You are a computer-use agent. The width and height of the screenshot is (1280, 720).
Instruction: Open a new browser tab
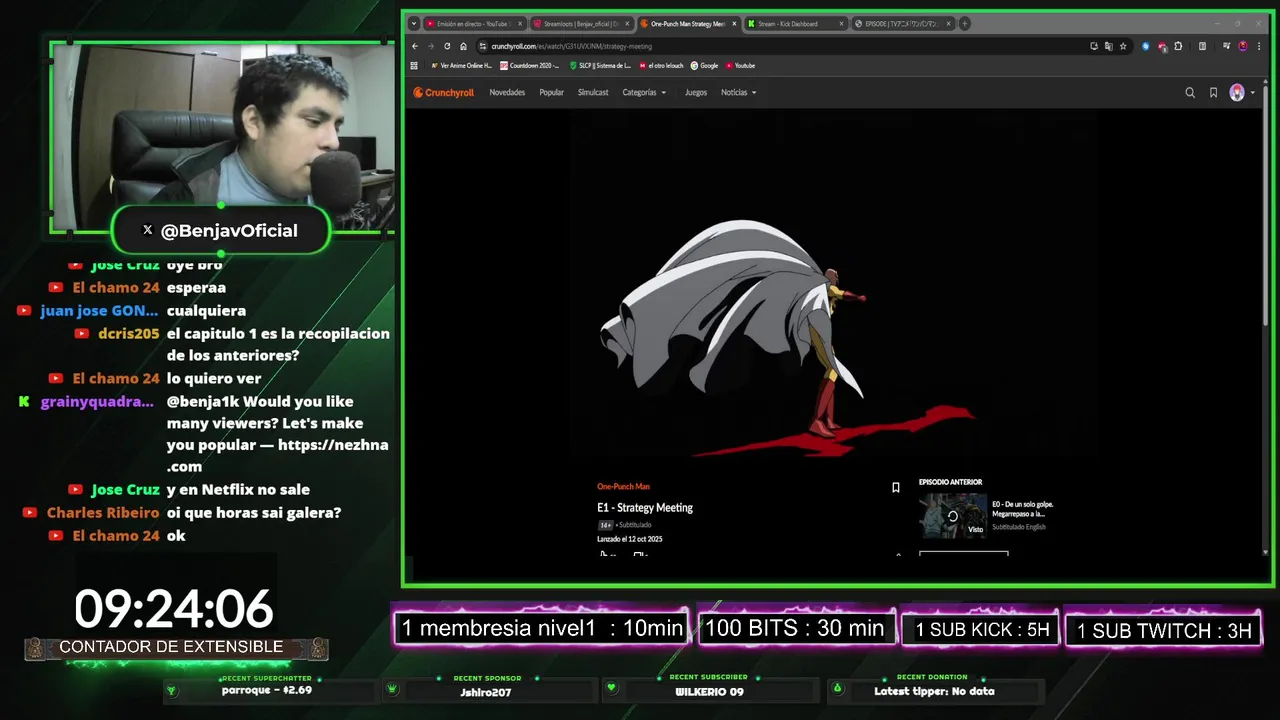964,24
